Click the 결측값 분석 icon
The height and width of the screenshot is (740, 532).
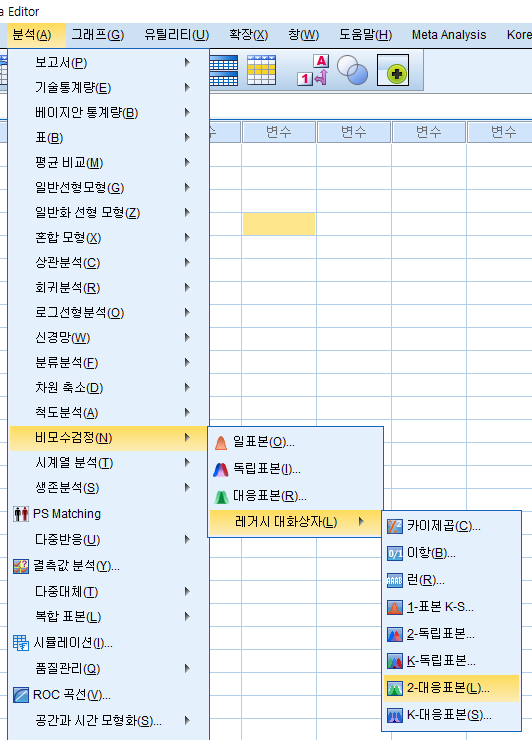point(21,566)
